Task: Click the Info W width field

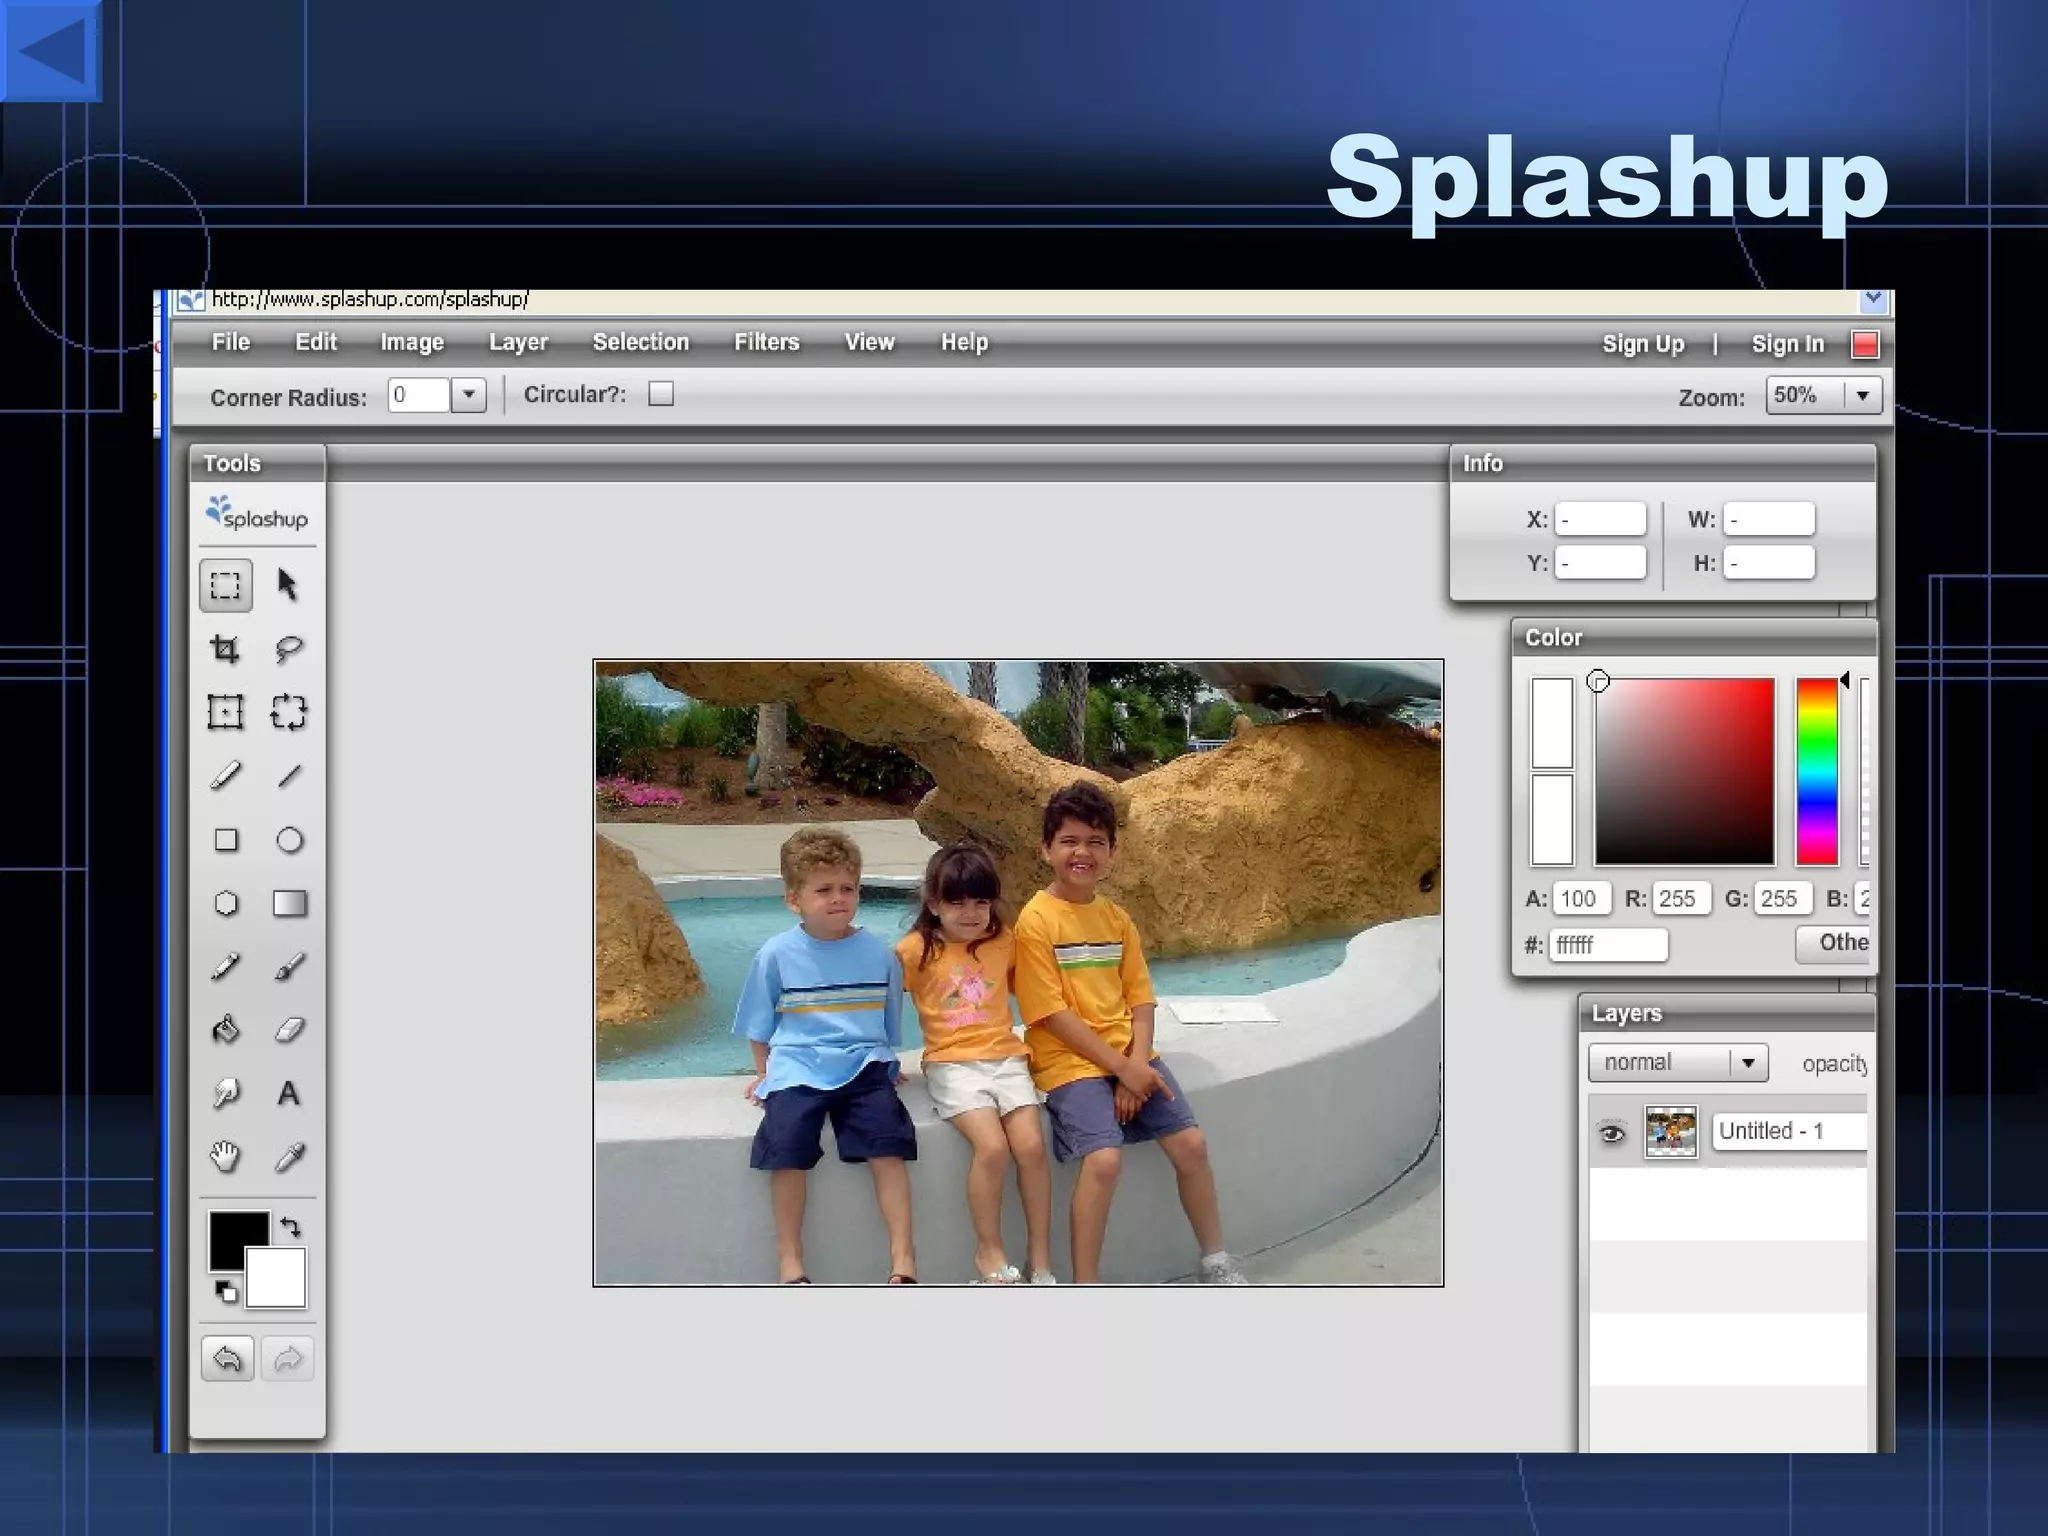Action: pos(1769,519)
